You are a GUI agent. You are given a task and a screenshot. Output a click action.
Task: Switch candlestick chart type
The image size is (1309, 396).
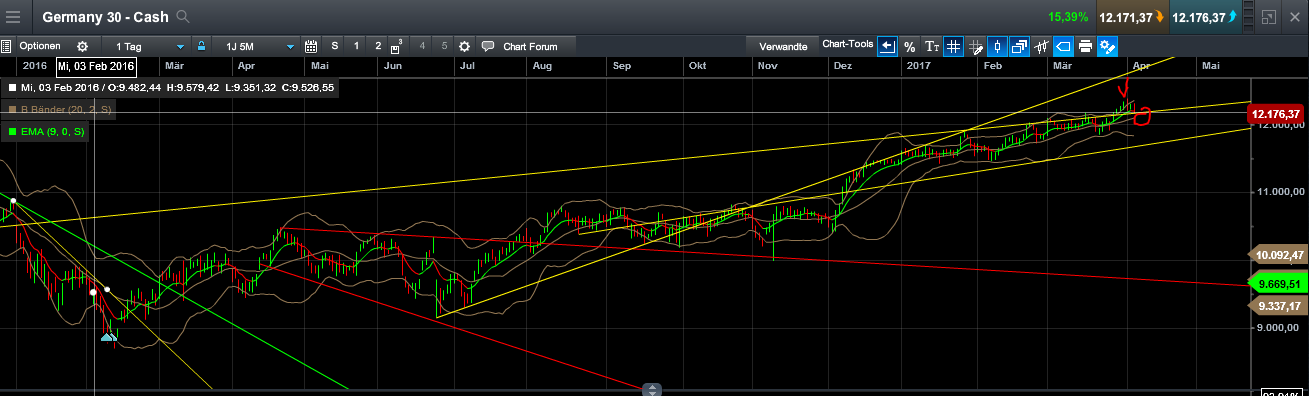(x=997, y=46)
